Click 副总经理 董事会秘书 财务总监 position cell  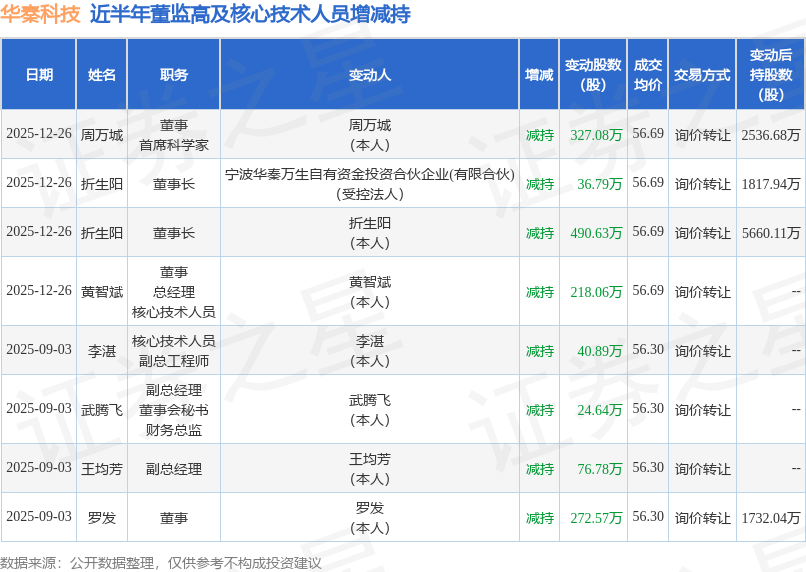tap(174, 410)
